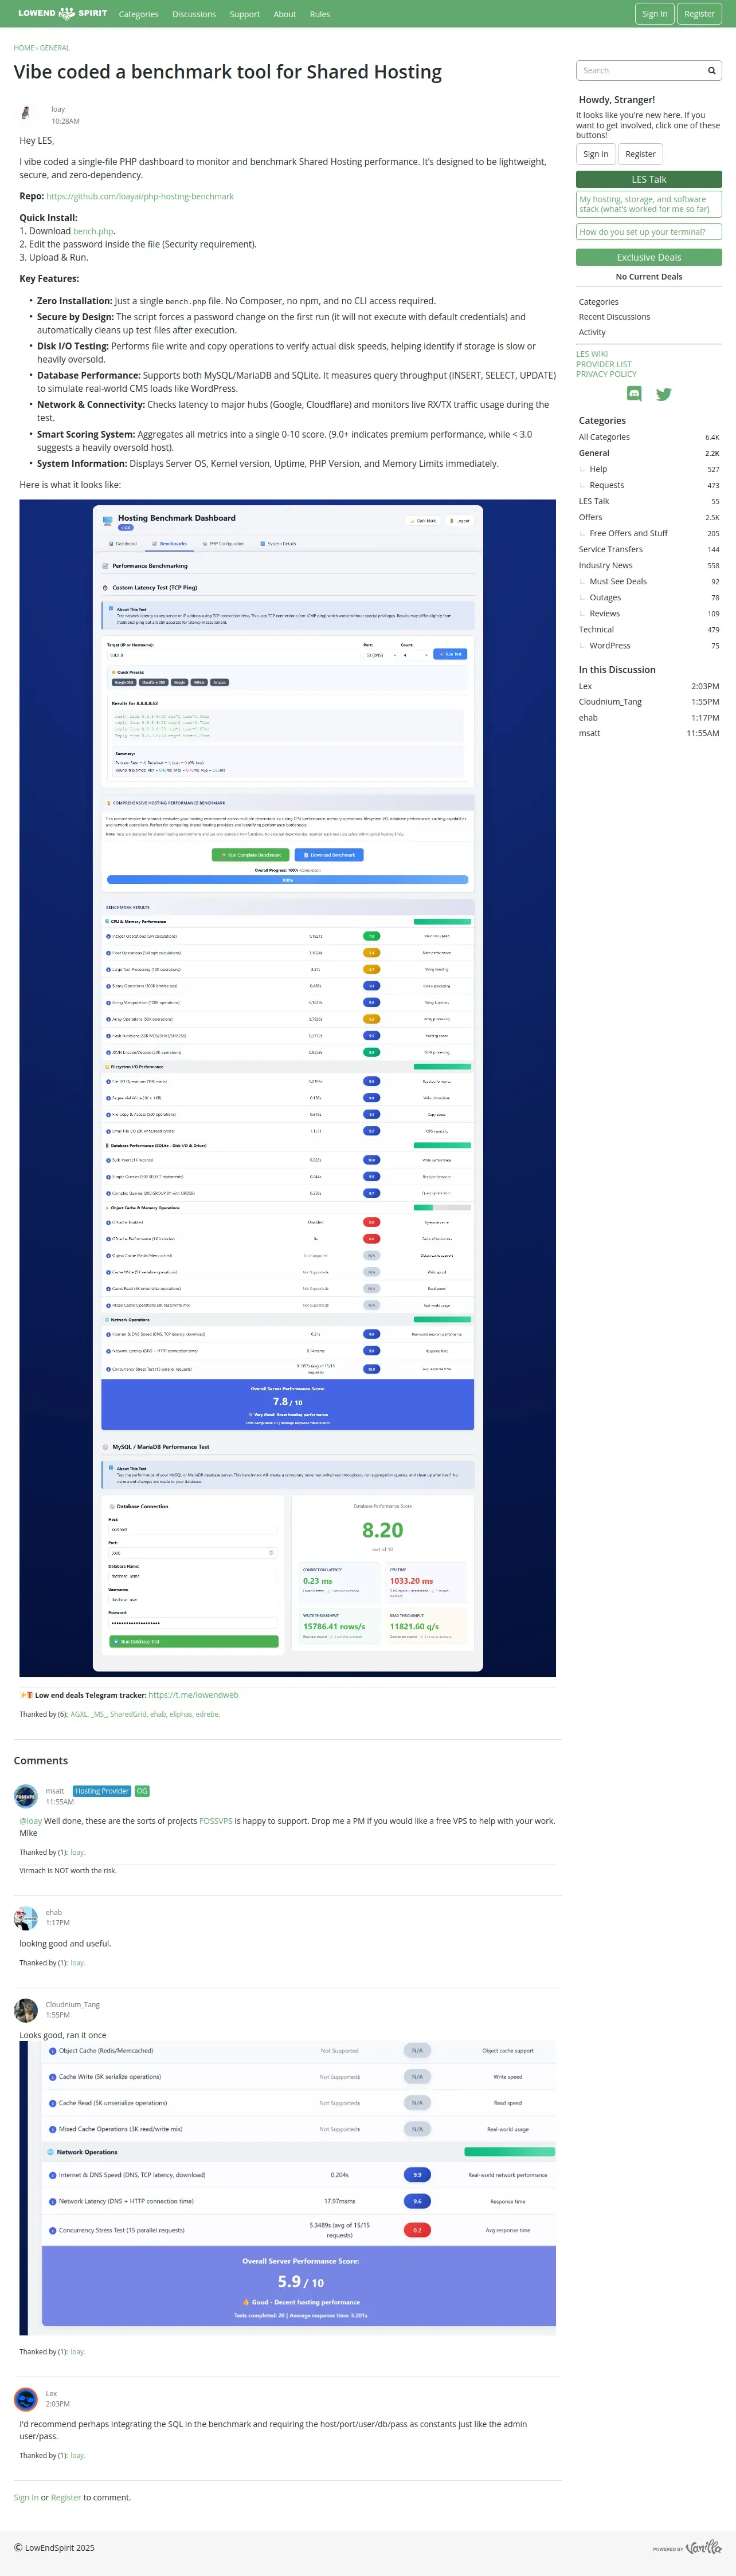This screenshot has width=736, height=2576.
Task: Click the SharedGrid name in the thanked list
Action: click(128, 1714)
